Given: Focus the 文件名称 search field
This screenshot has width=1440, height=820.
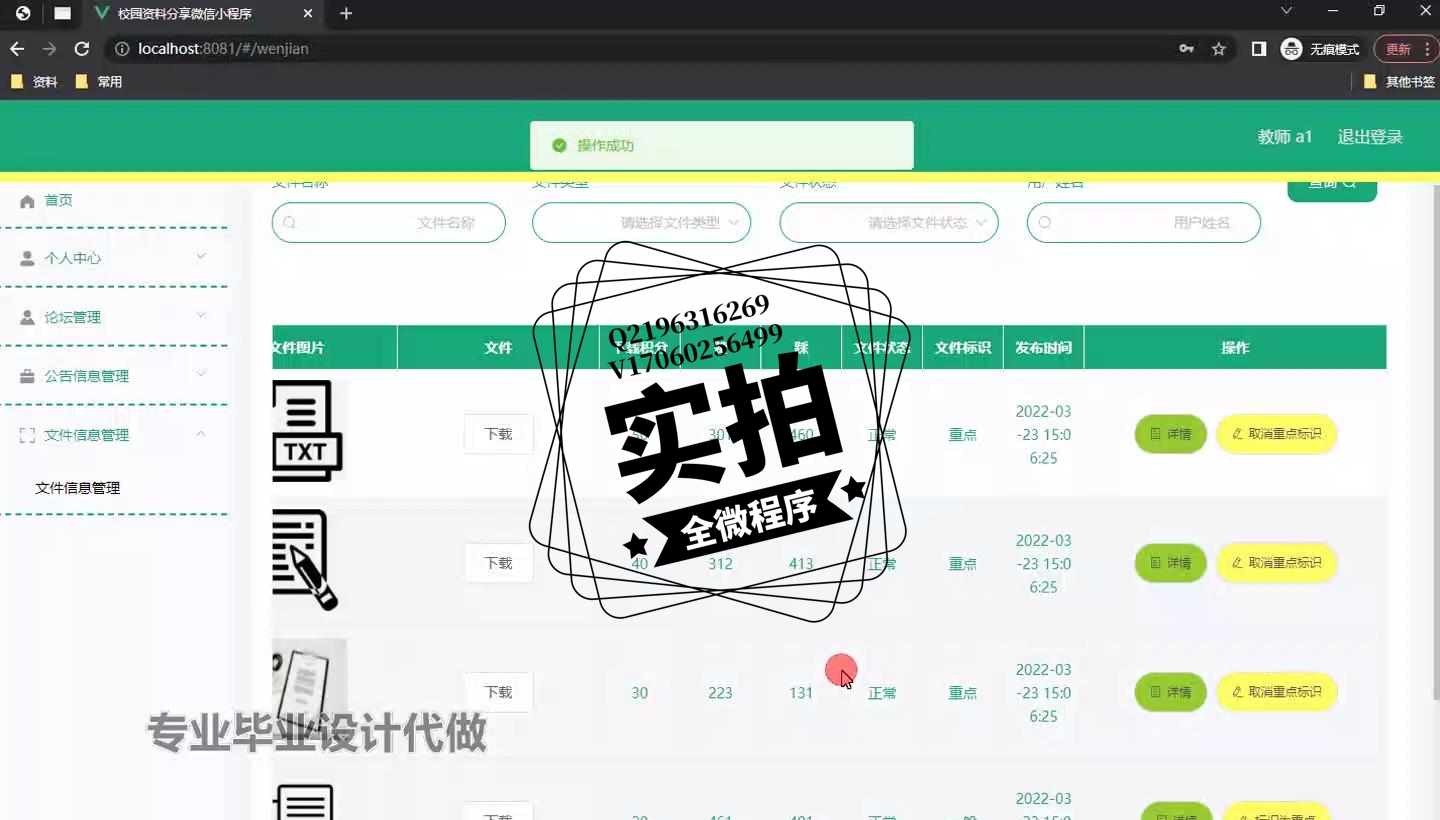Looking at the screenshot, I should point(389,223).
